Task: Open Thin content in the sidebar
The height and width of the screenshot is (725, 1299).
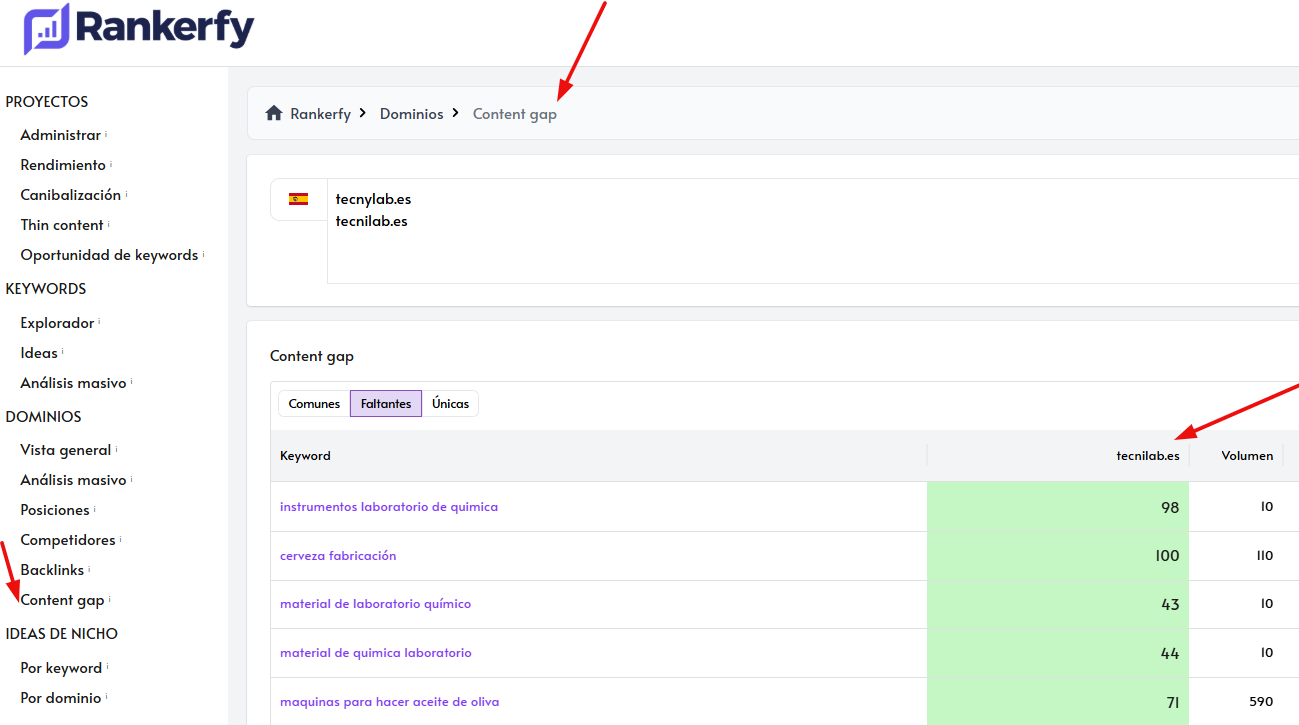Action: 62,225
